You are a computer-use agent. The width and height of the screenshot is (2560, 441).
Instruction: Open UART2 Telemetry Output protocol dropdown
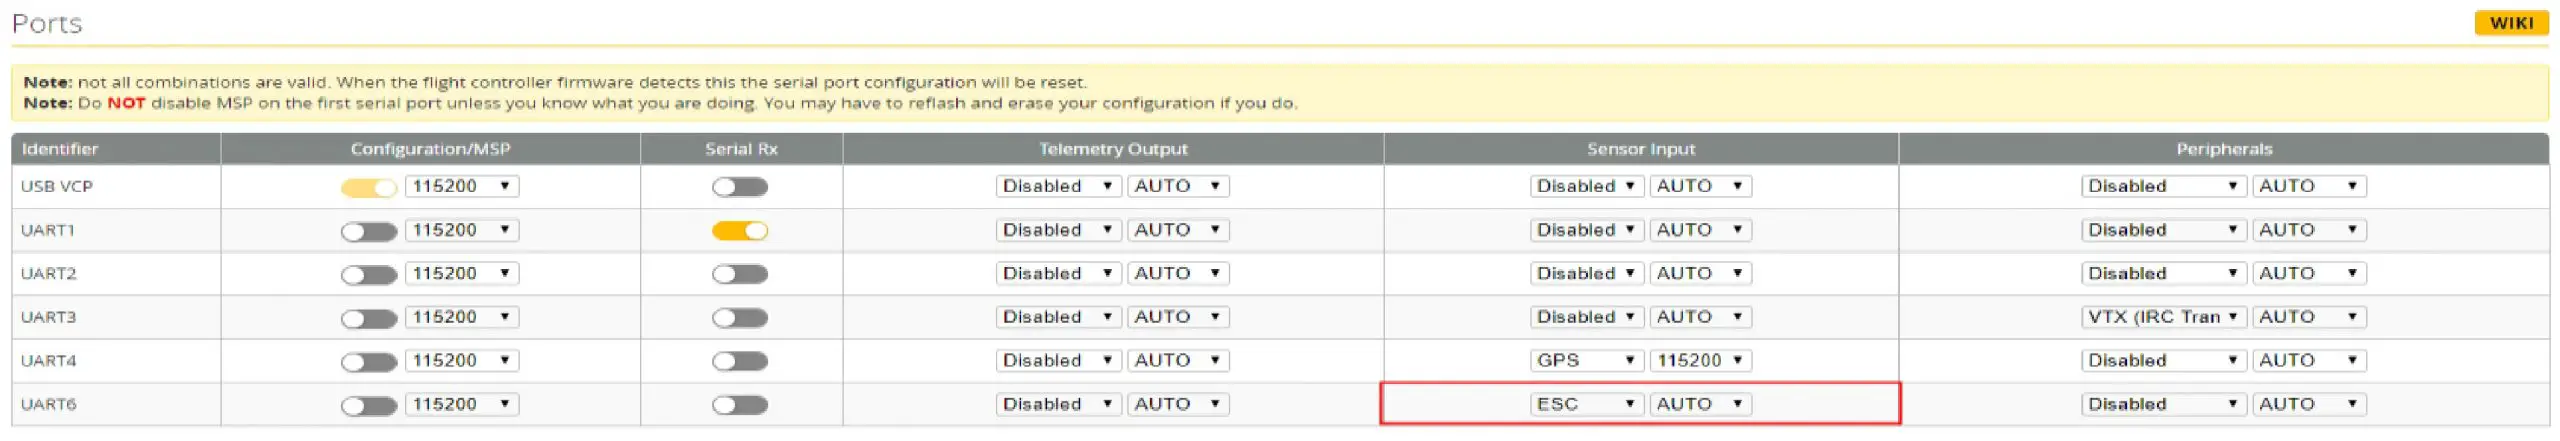click(x=1059, y=273)
